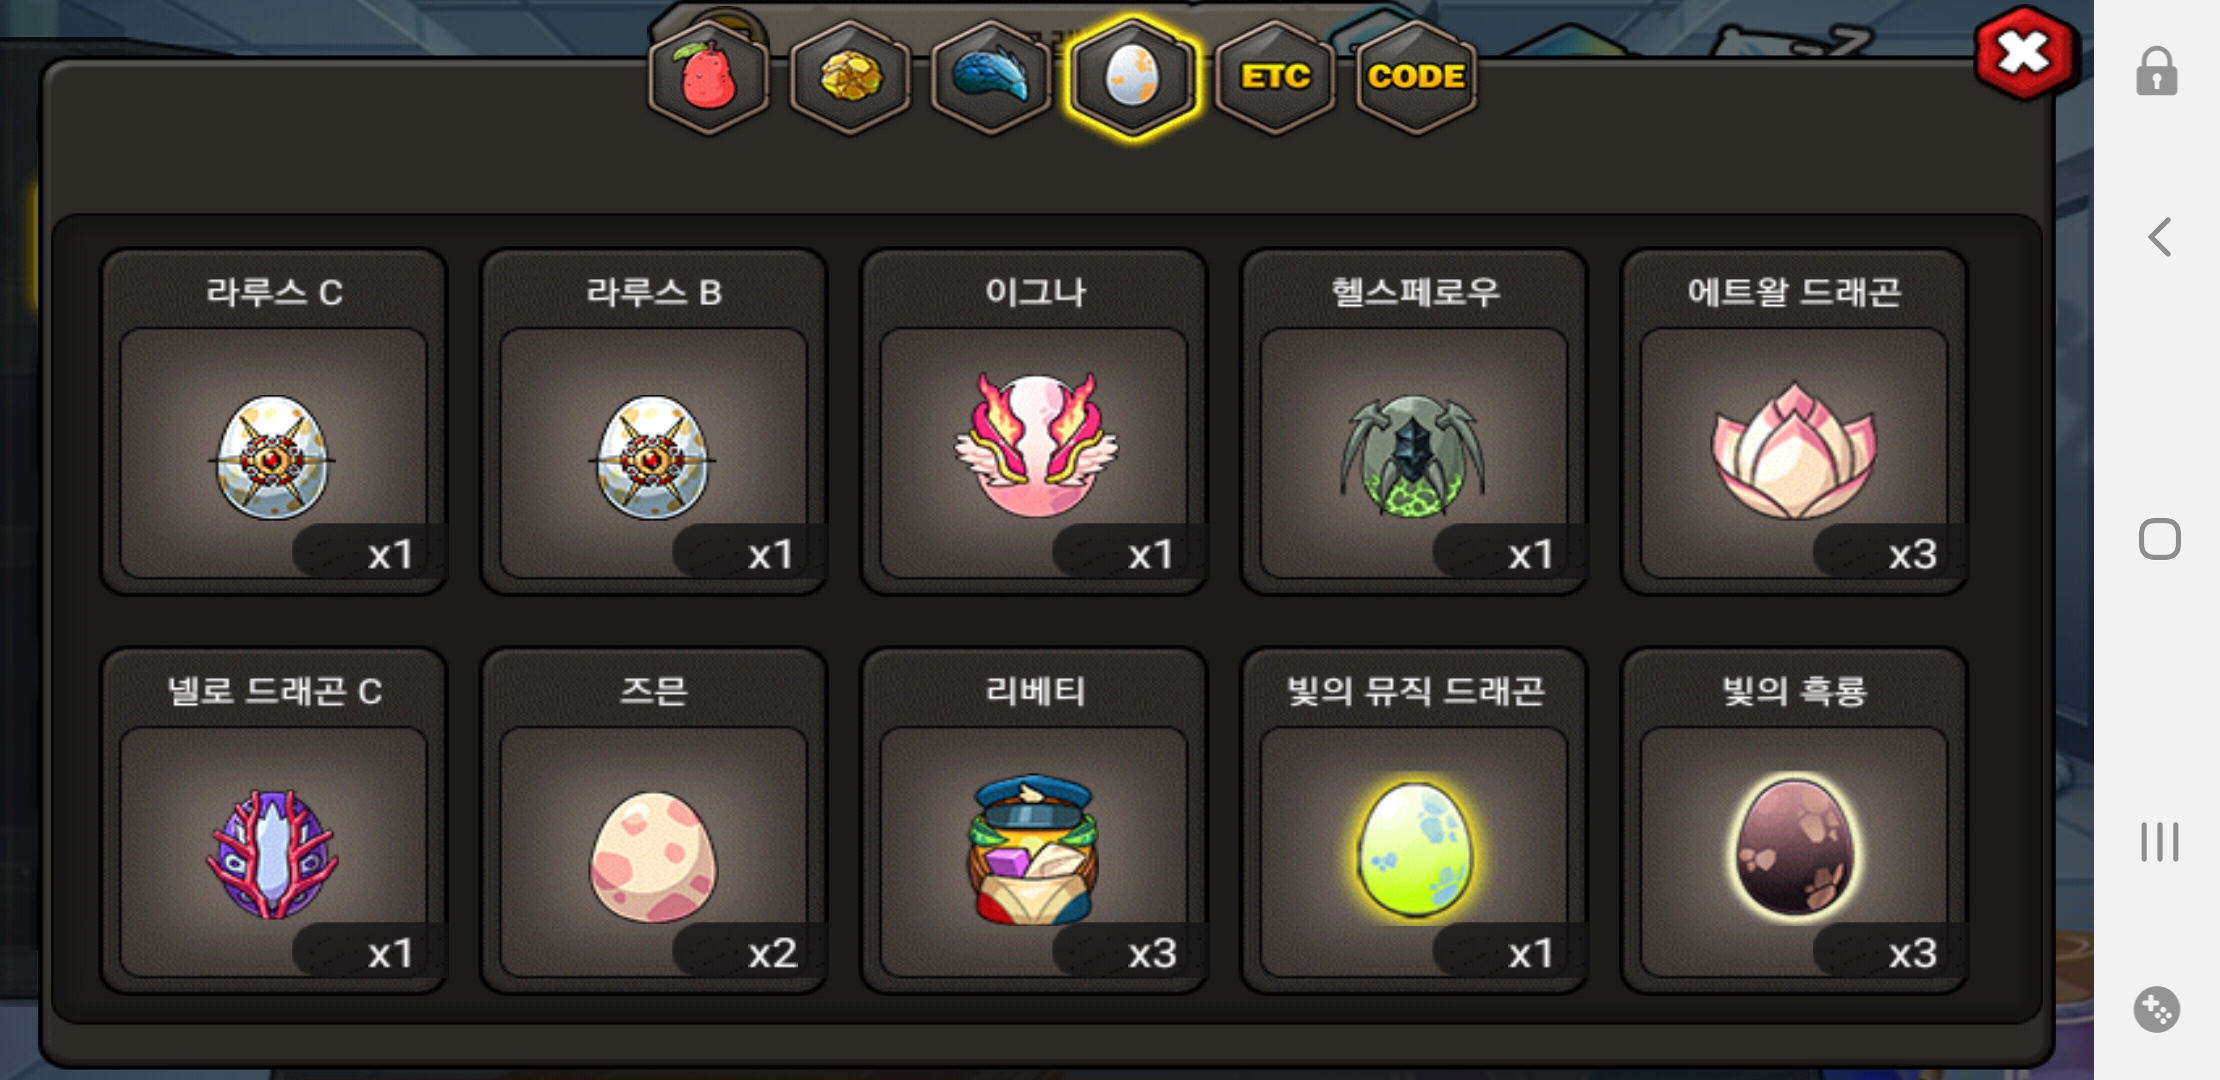Choose the 이그나 flaming pink egg

point(1034,422)
